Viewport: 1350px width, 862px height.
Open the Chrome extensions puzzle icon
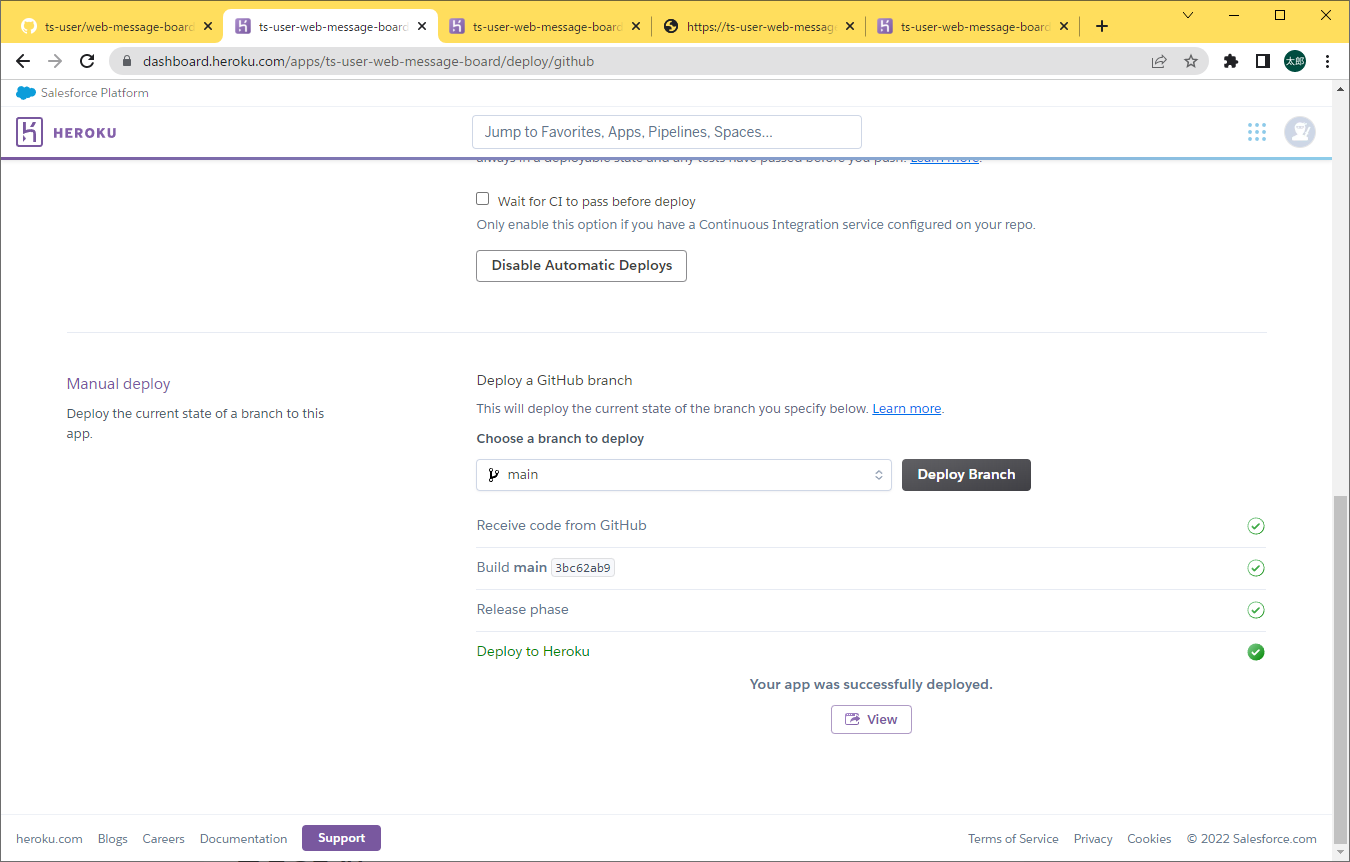point(1231,61)
